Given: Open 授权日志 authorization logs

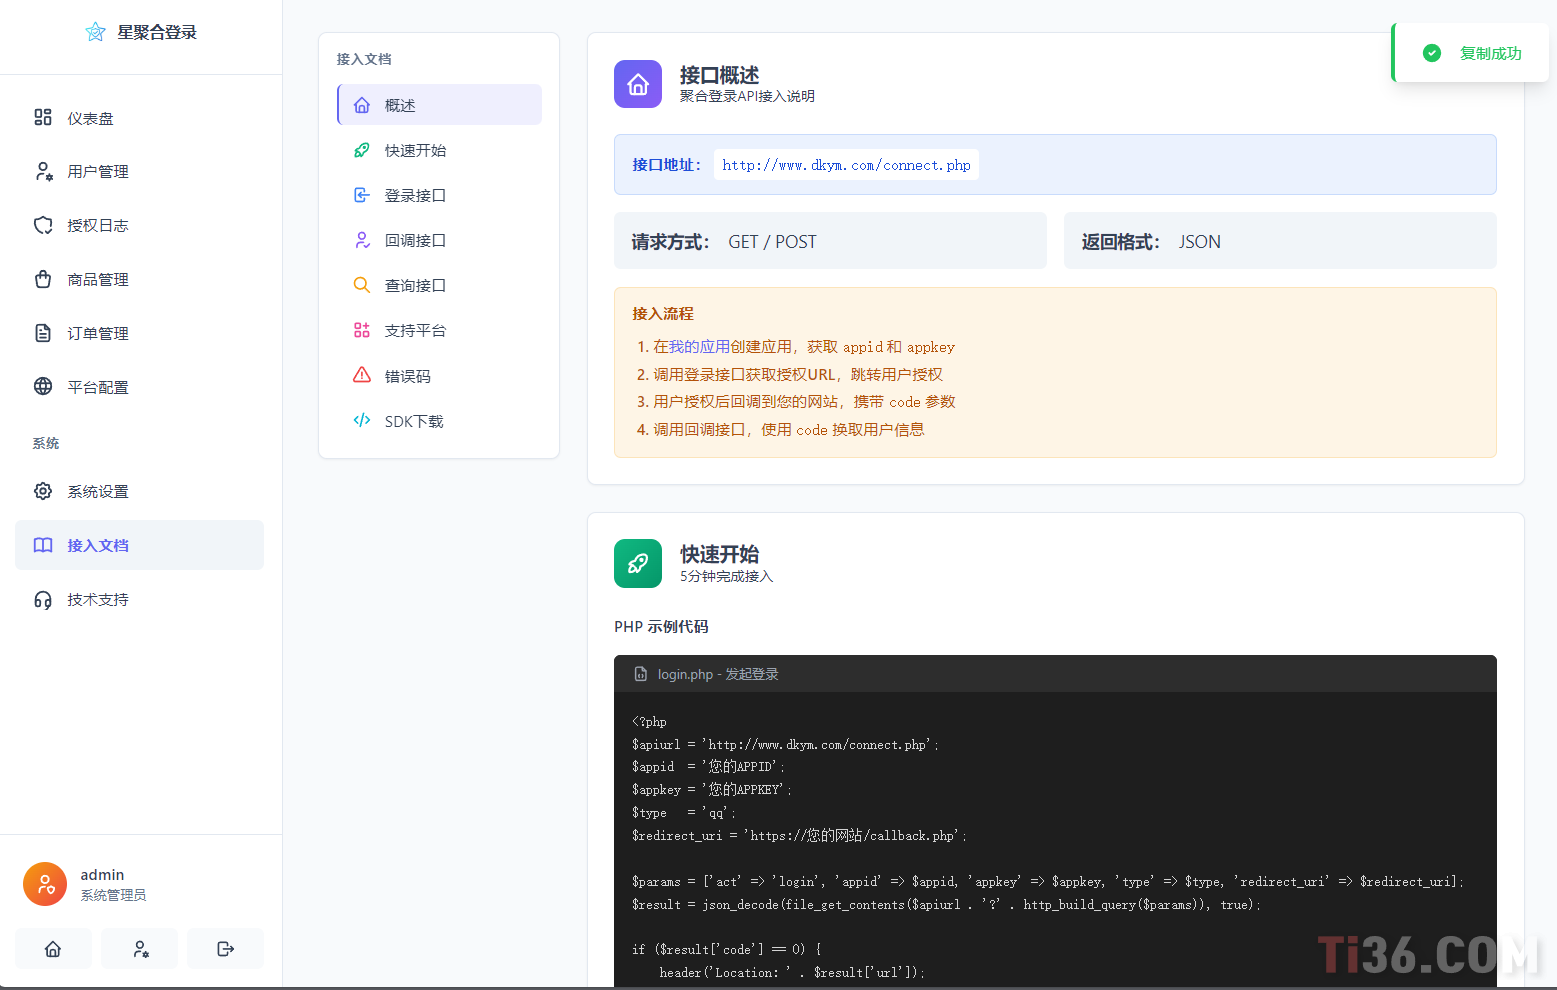Looking at the screenshot, I should tap(96, 225).
